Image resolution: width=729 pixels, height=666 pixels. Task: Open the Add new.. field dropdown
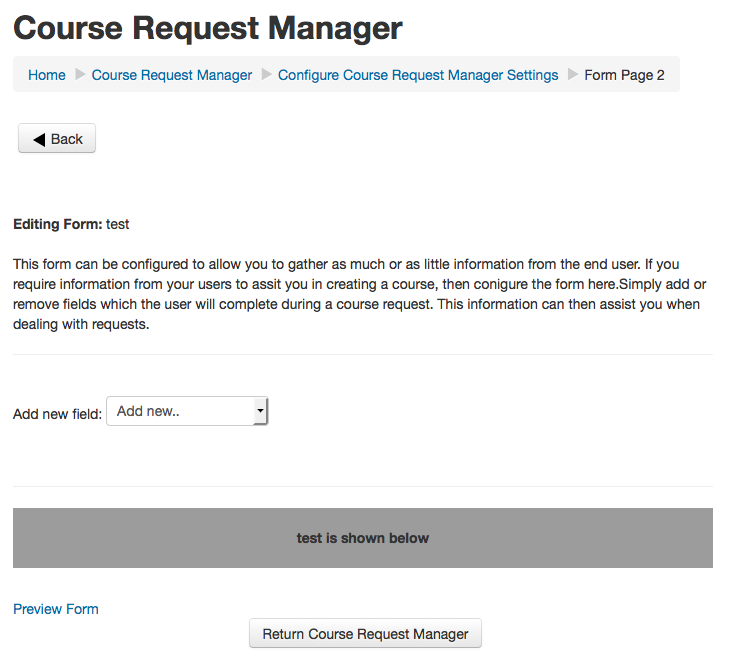point(186,411)
